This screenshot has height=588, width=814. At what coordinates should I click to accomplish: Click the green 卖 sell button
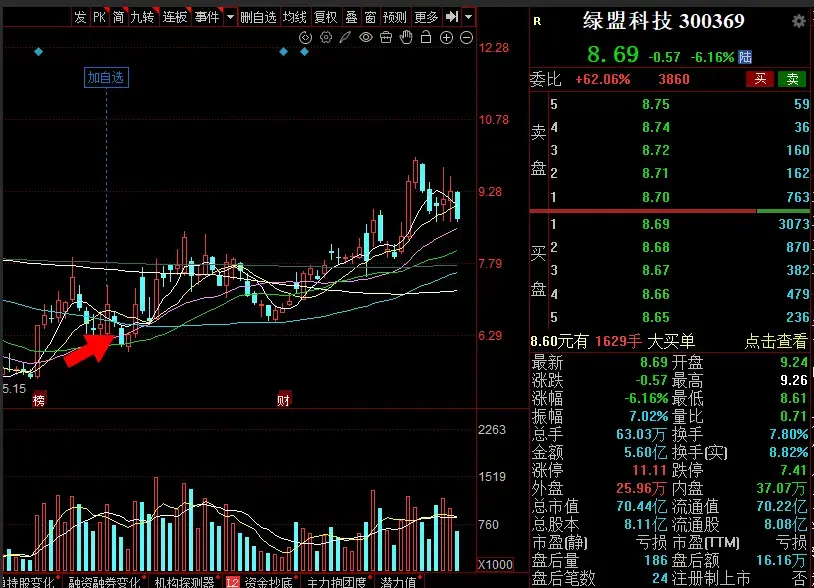(x=792, y=79)
